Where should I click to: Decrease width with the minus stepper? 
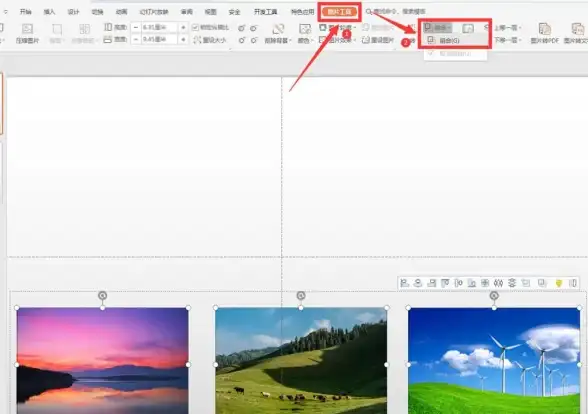pyautogui.click(x=136, y=39)
